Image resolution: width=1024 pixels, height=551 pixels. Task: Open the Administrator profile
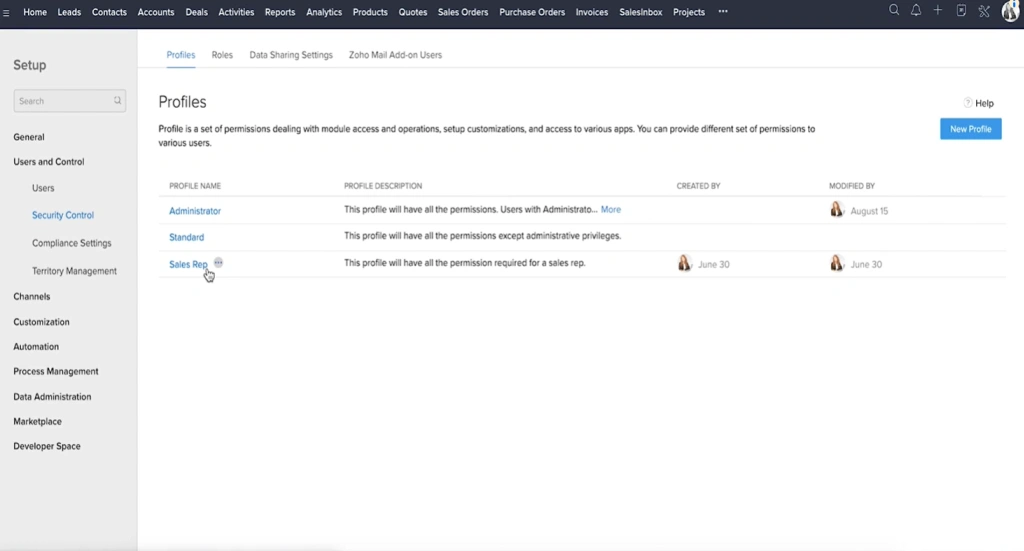tap(195, 211)
